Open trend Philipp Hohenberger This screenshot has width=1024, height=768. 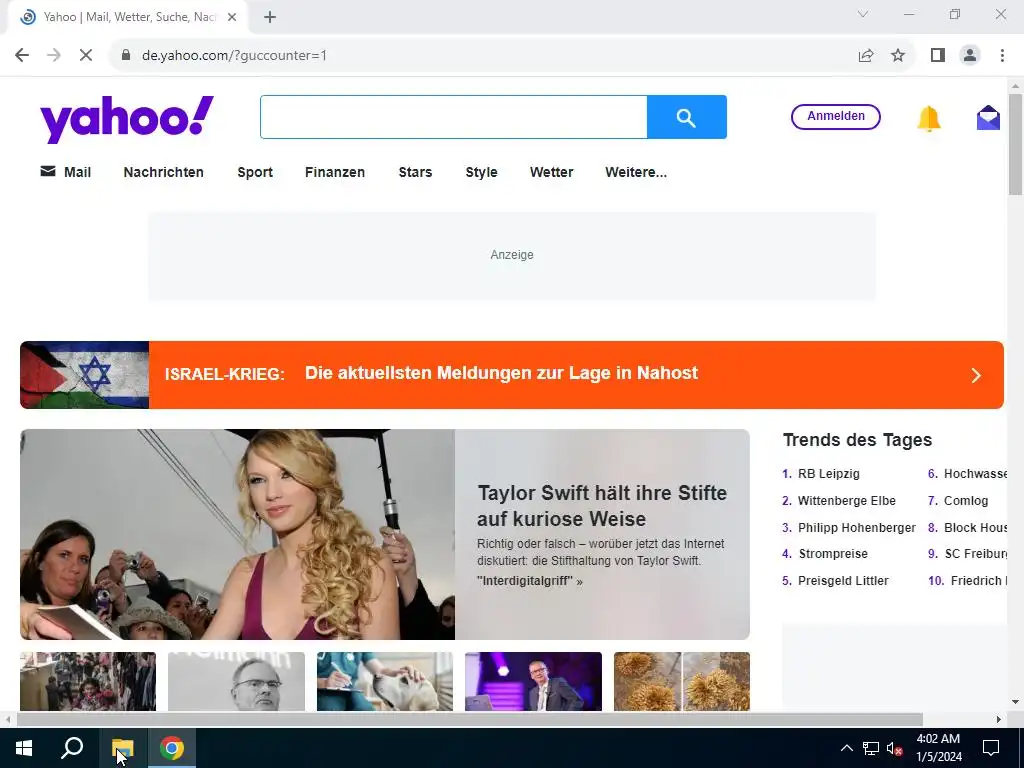(x=856, y=528)
